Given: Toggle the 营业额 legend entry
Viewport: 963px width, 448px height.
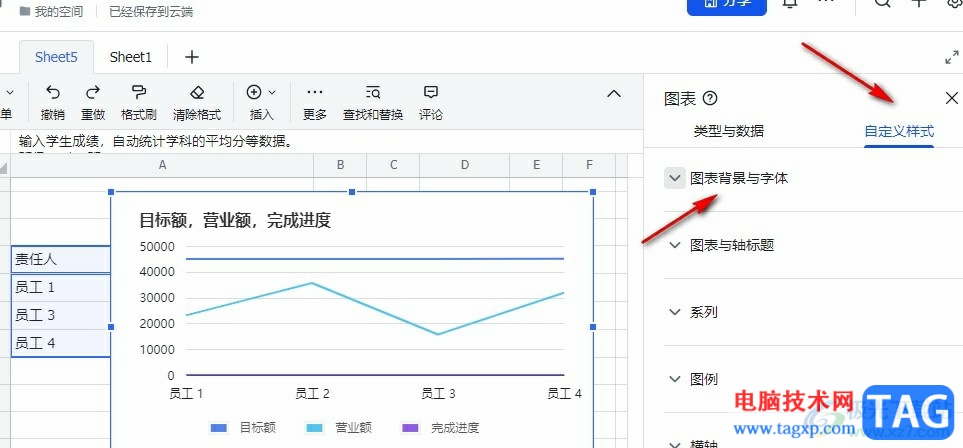Looking at the screenshot, I should [x=338, y=428].
